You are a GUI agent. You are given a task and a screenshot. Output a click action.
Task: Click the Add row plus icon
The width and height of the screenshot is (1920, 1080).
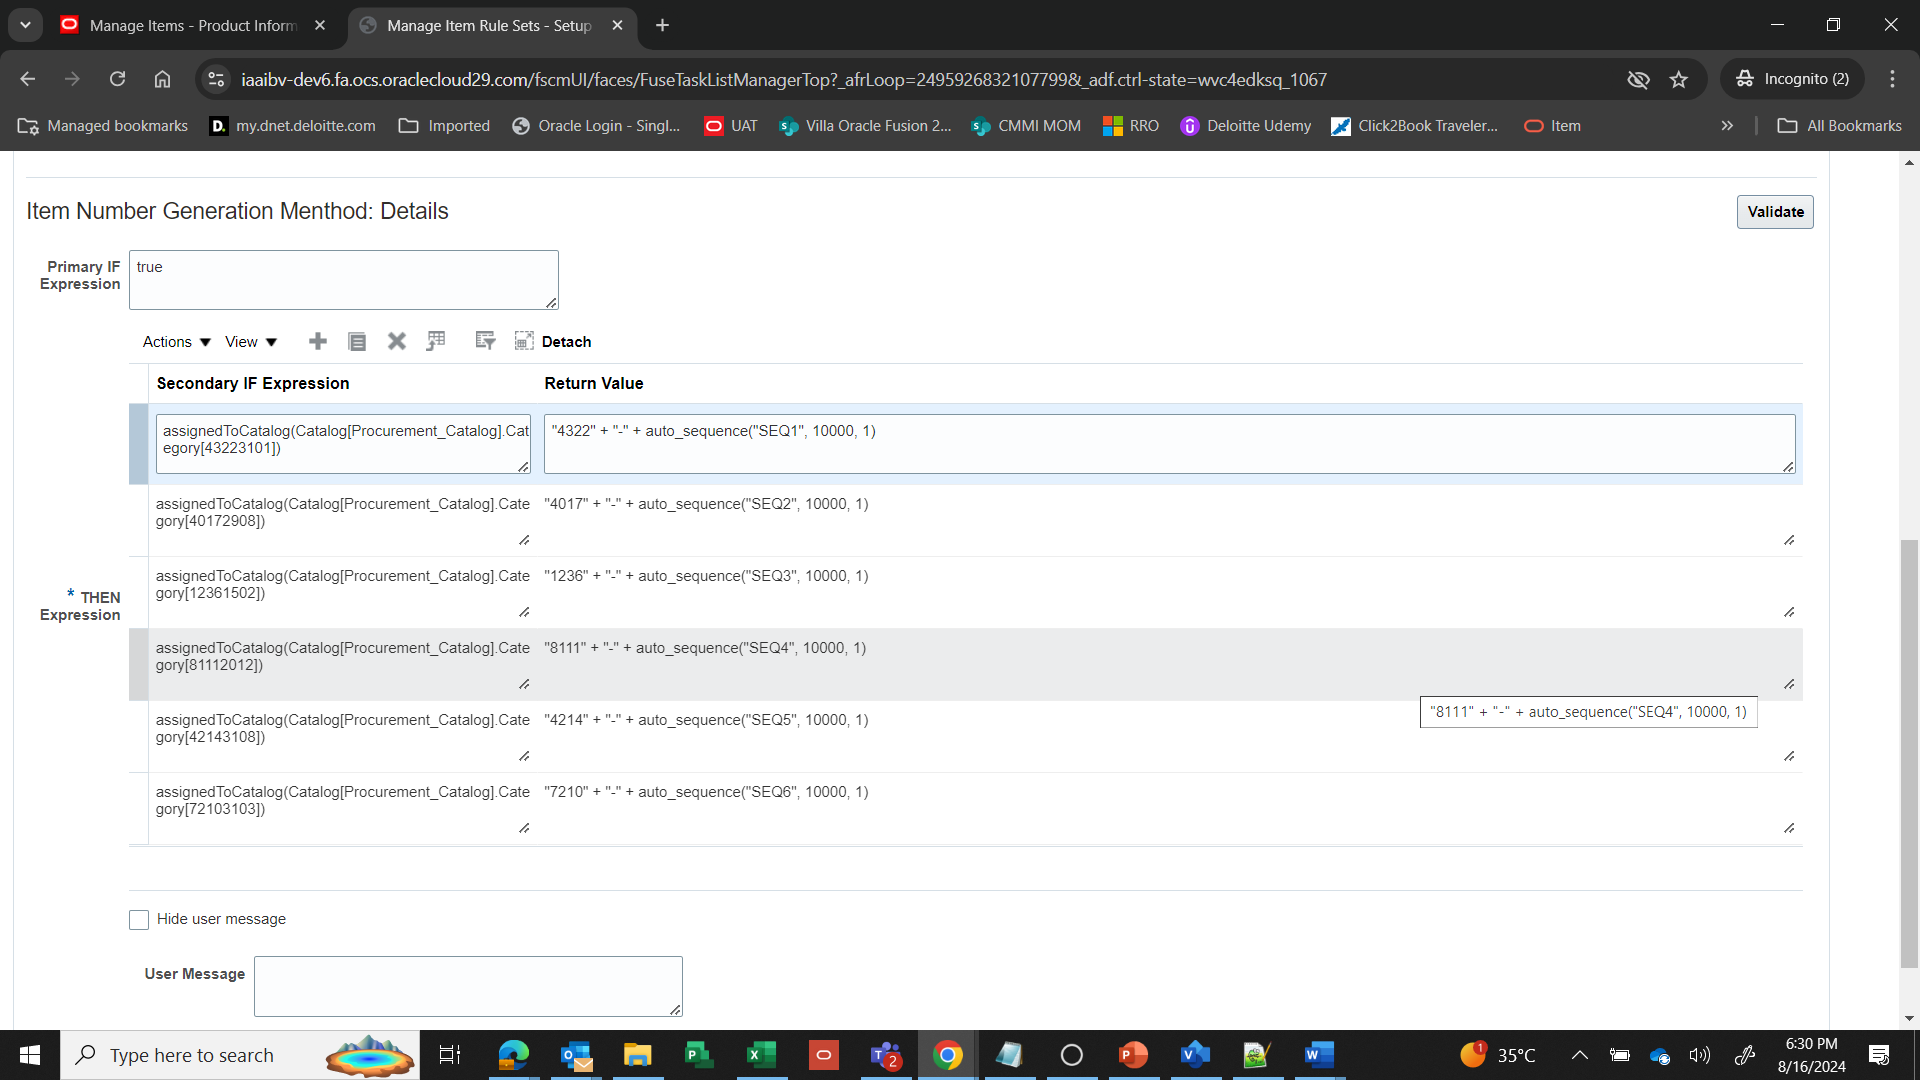317,341
